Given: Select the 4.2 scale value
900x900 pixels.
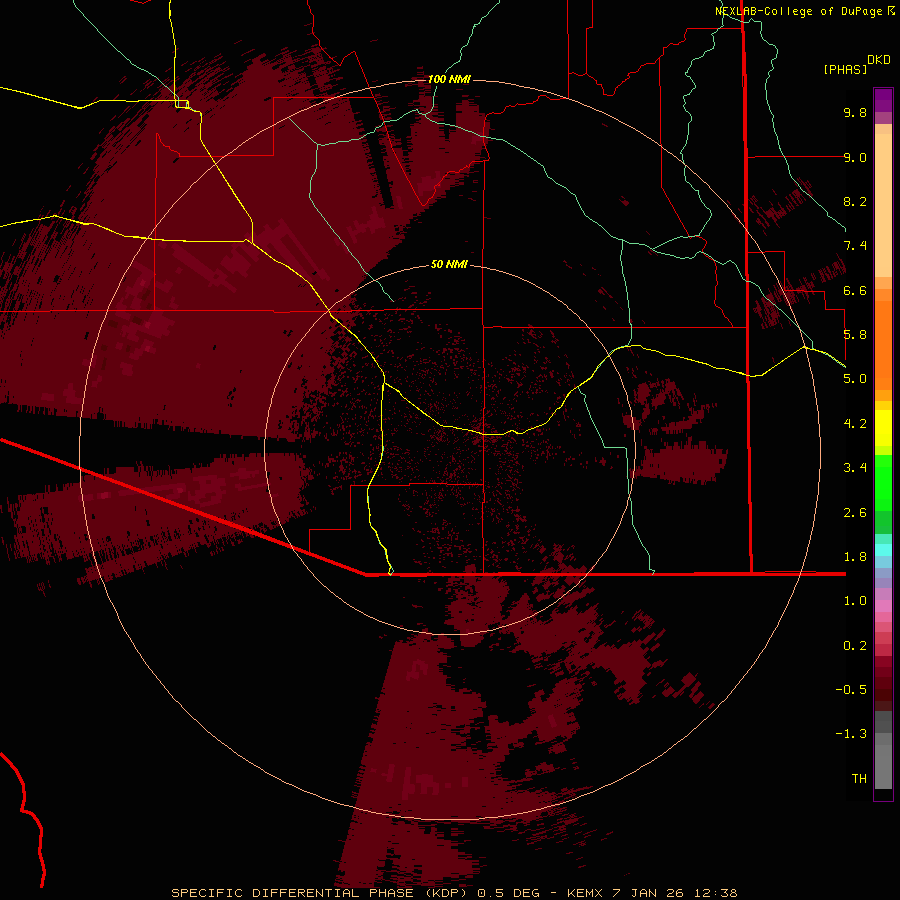Looking at the screenshot, I should click(x=855, y=424).
